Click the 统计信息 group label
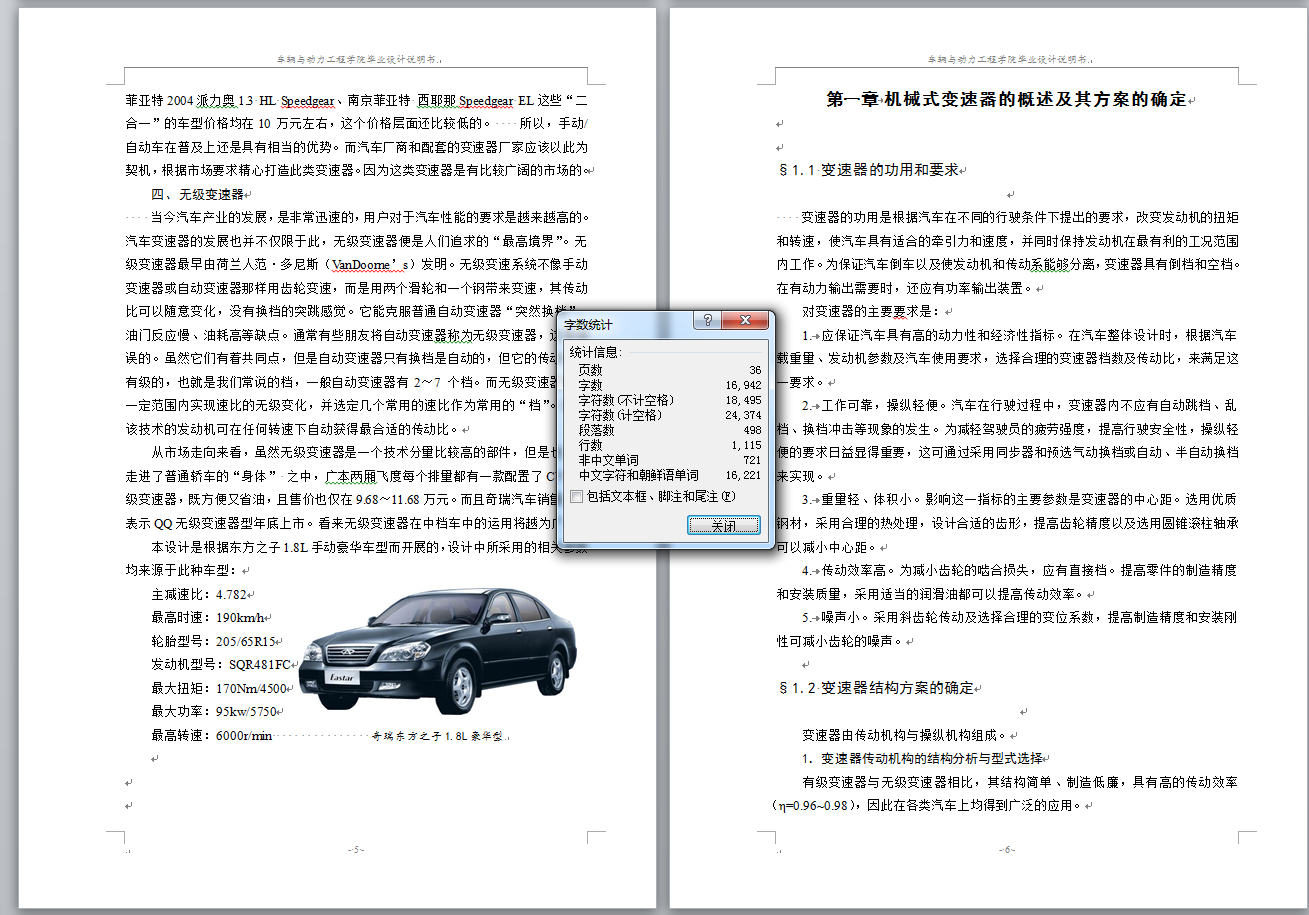 (x=596, y=352)
